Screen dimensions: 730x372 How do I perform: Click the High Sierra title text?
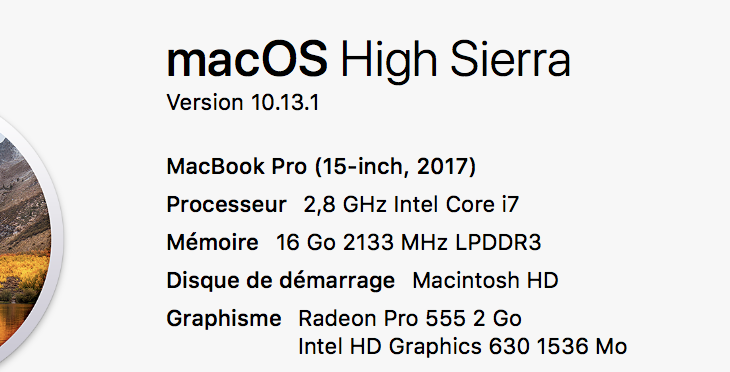(x=455, y=61)
